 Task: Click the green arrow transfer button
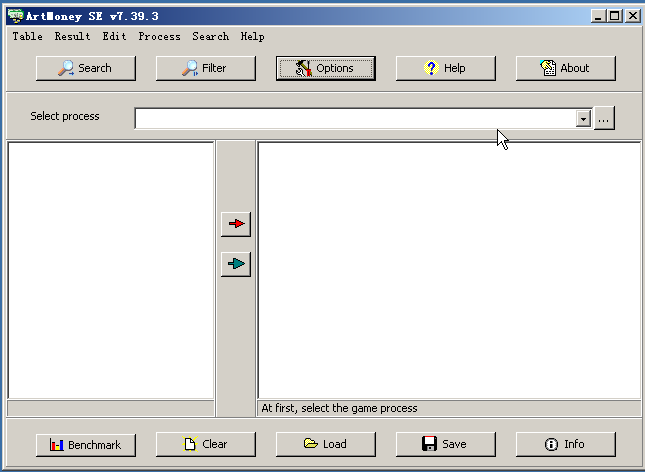click(235, 264)
